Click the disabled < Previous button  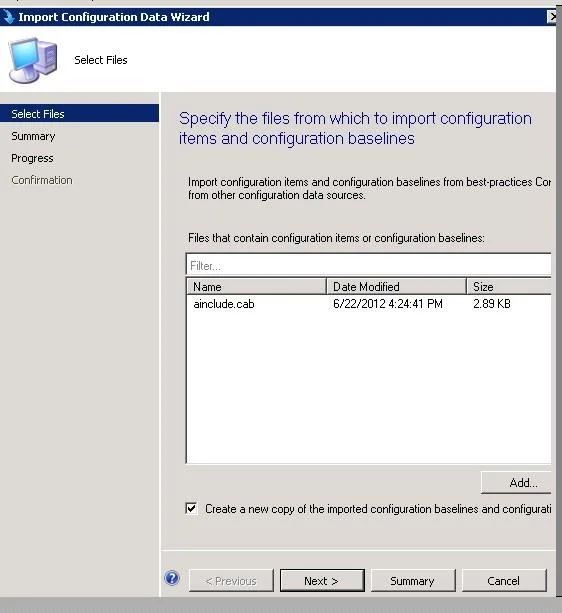click(231, 581)
